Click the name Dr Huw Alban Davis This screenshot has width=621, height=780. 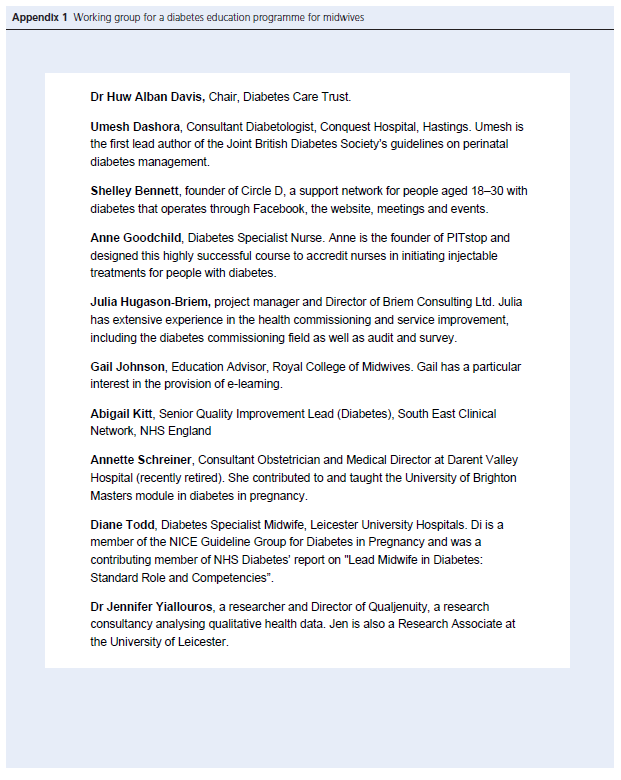pos(148,97)
